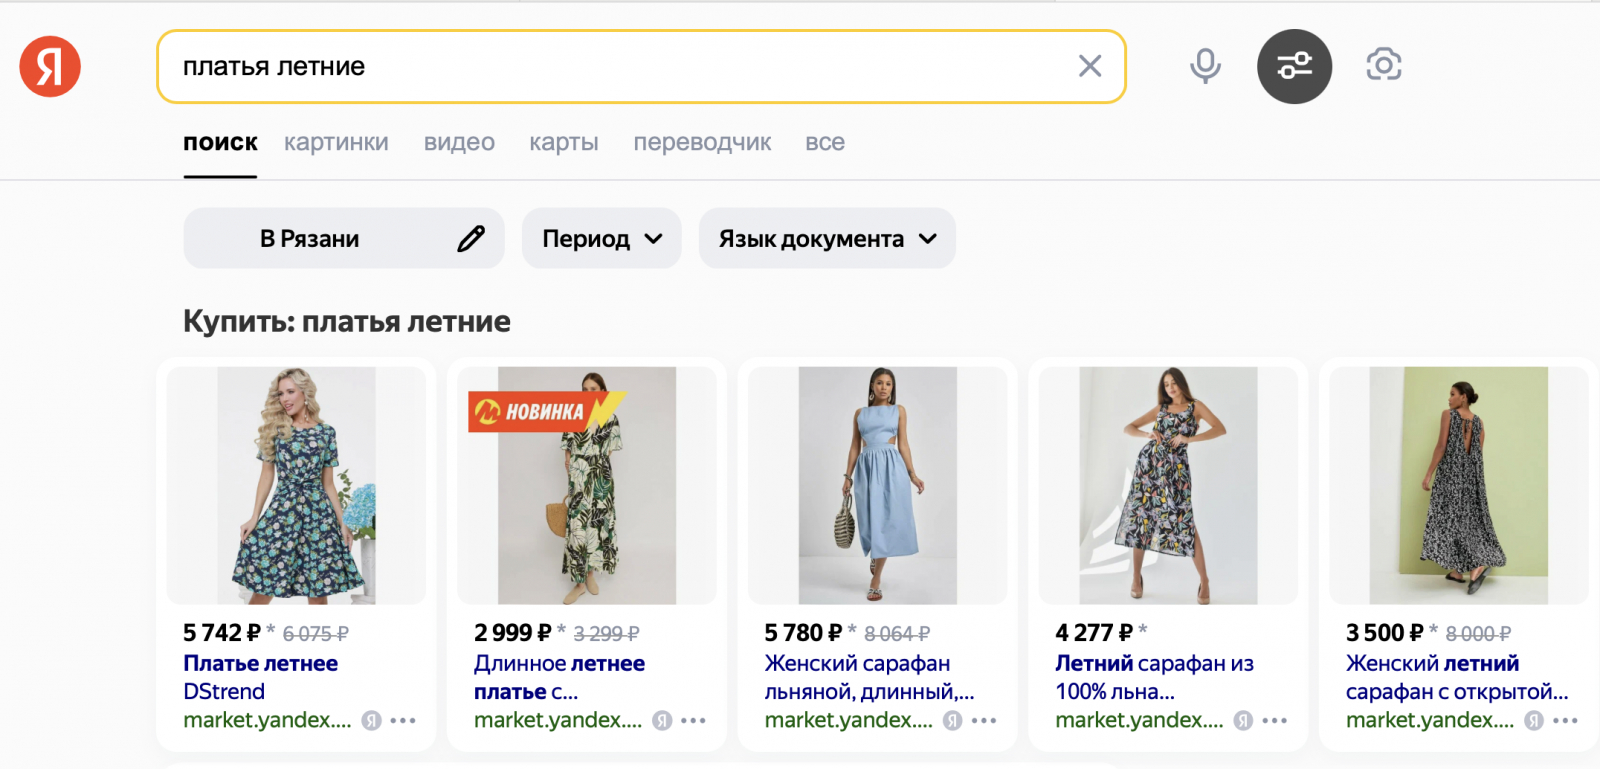Switch to the видео tab
This screenshot has width=1600, height=769.
pos(459,143)
